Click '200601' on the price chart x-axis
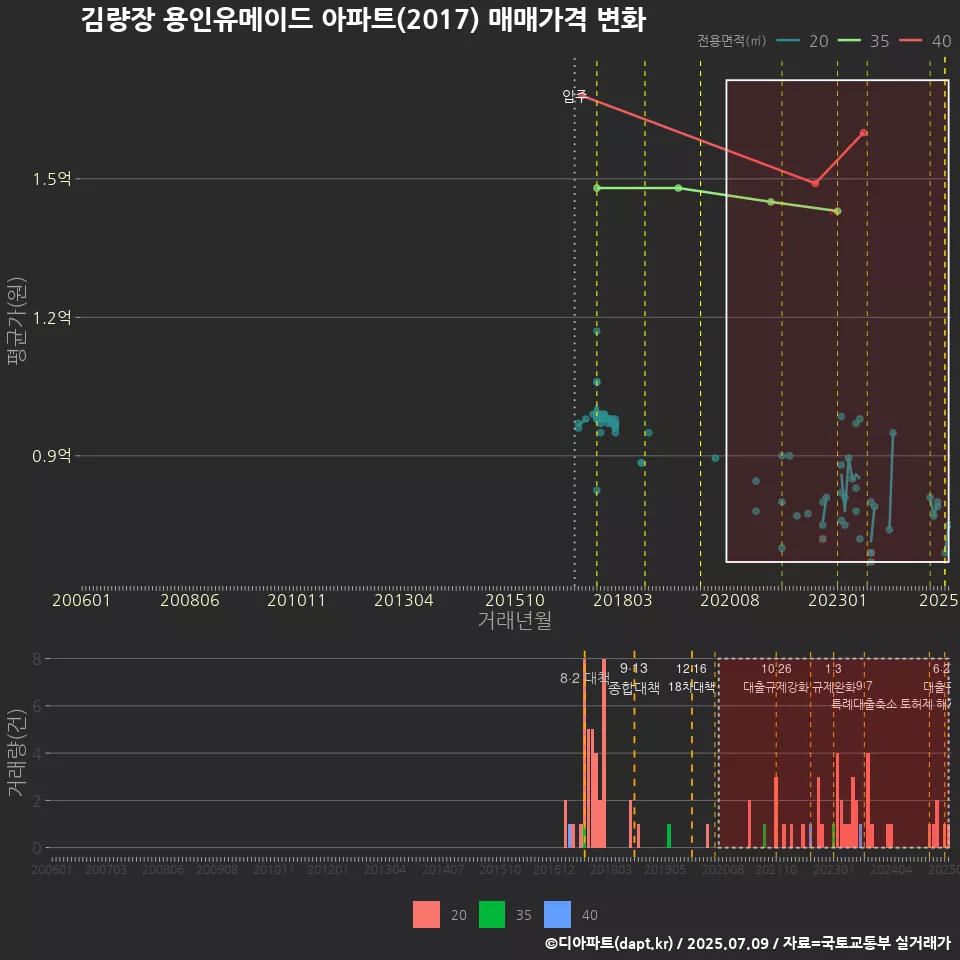The height and width of the screenshot is (960, 960). point(81,600)
